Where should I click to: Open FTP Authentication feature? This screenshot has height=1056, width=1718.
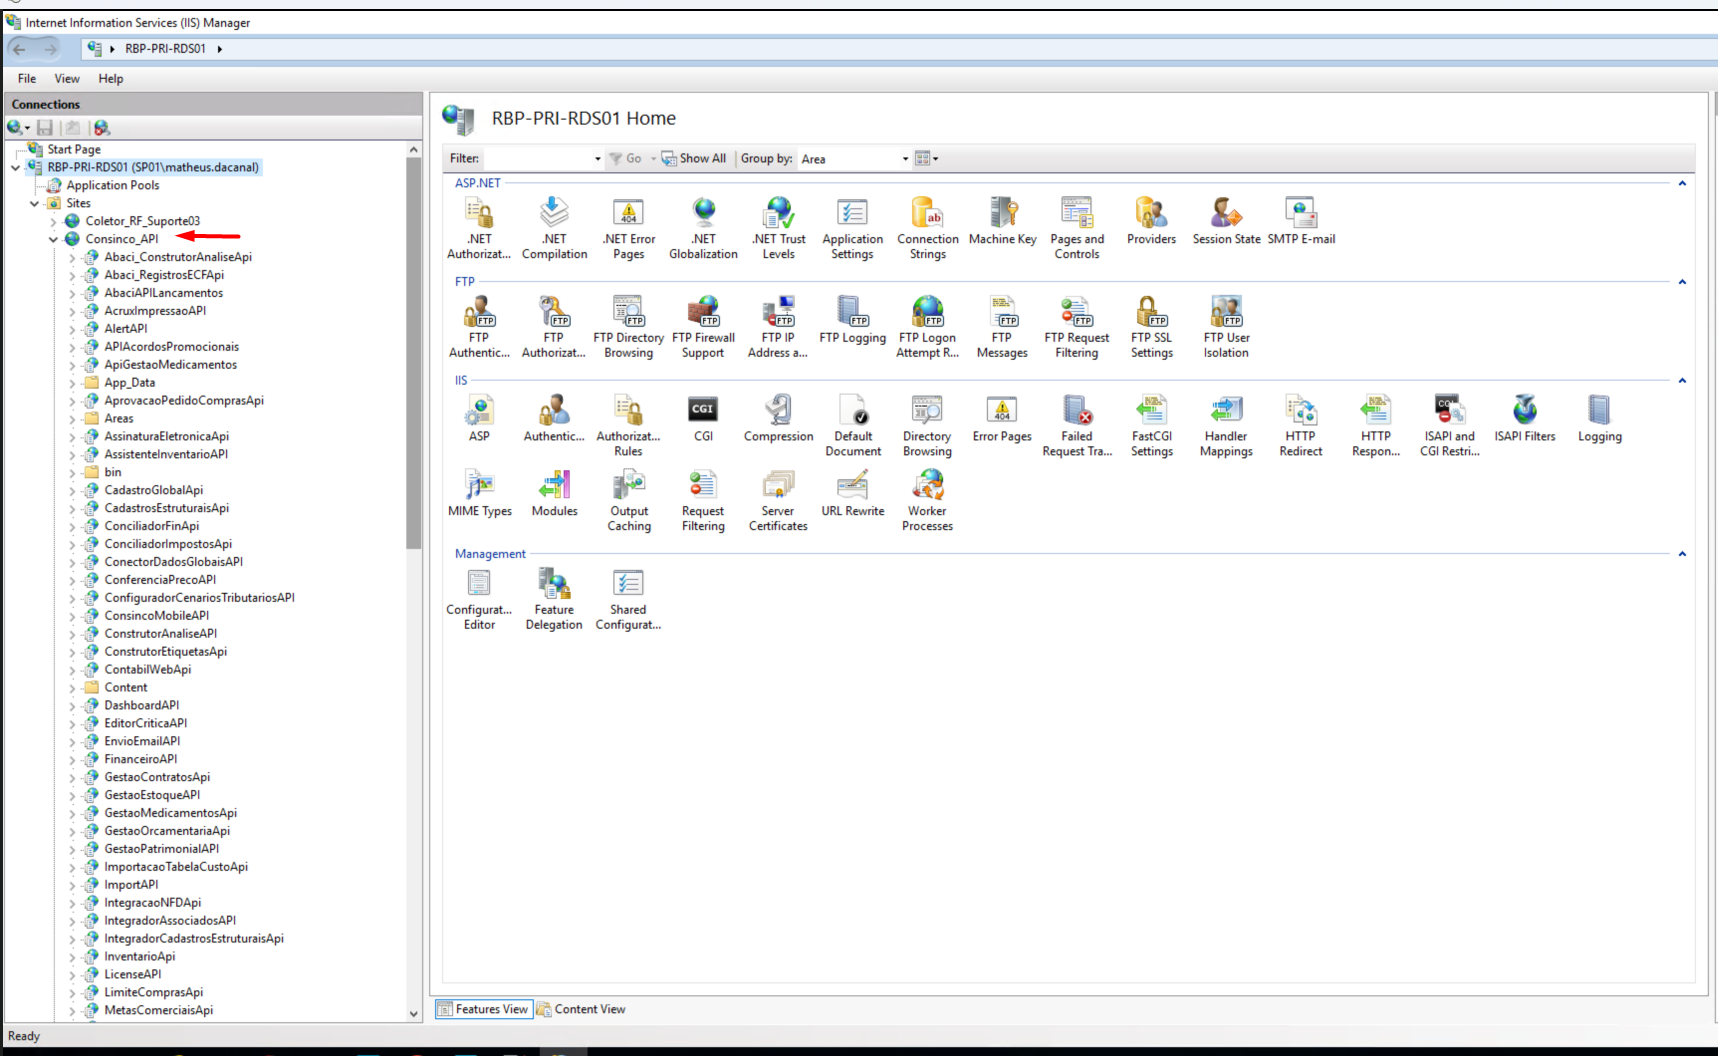point(479,327)
